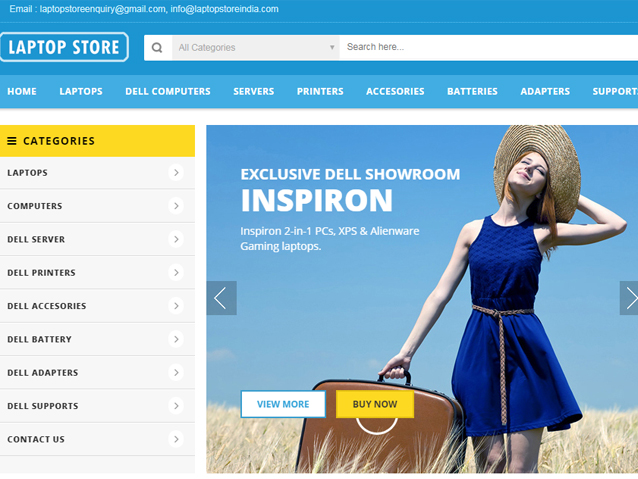Open the SUPPORT nav menu

click(615, 92)
